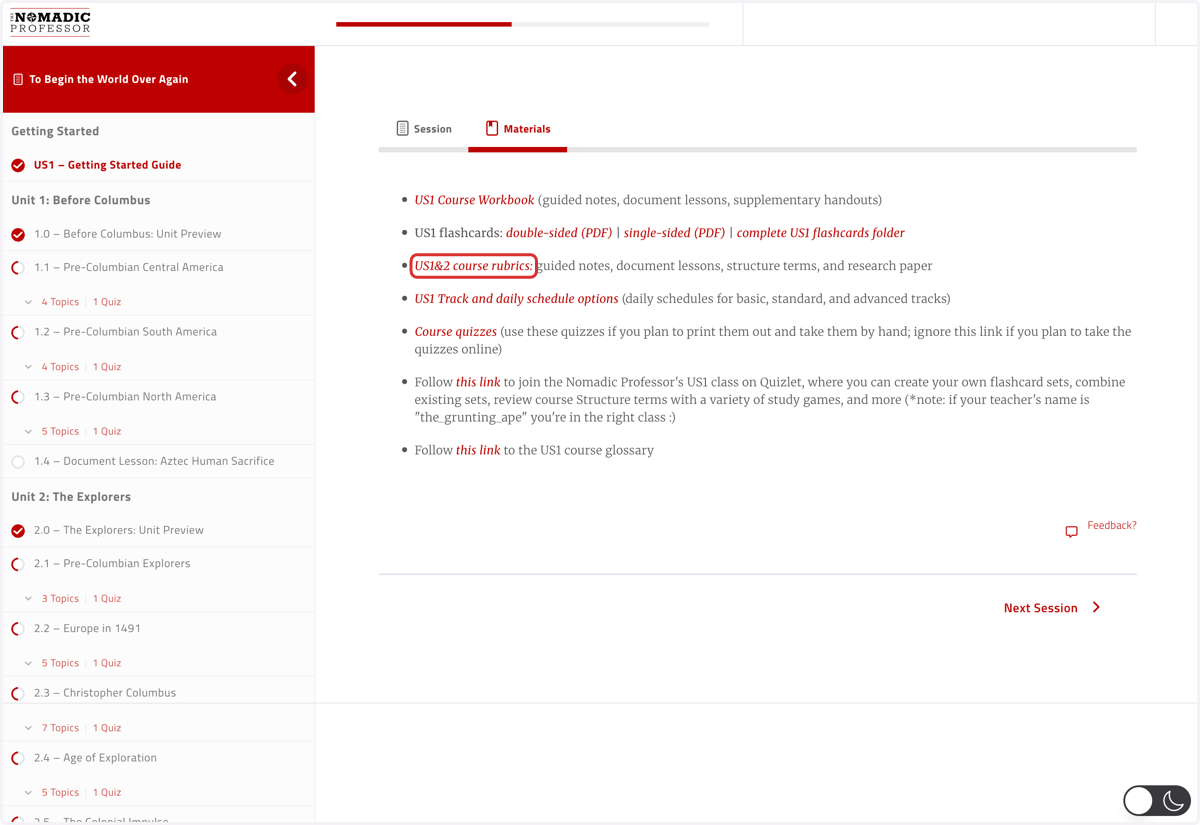Click completed checkmark for 2.0 The Explorers
1200x825 pixels.
(18, 530)
